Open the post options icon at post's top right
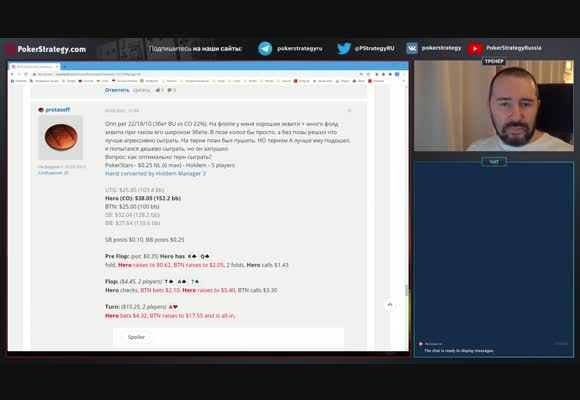 point(349,110)
